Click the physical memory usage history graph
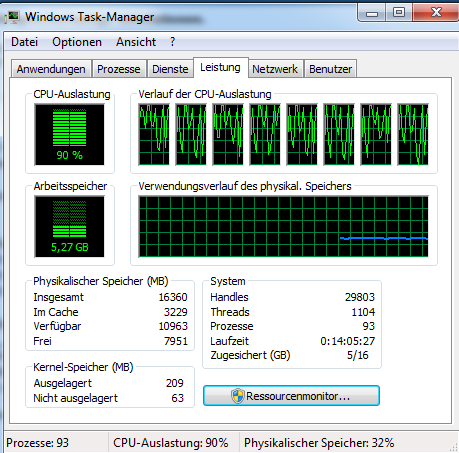The width and height of the screenshot is (459, 453). (x=284, y=227)
